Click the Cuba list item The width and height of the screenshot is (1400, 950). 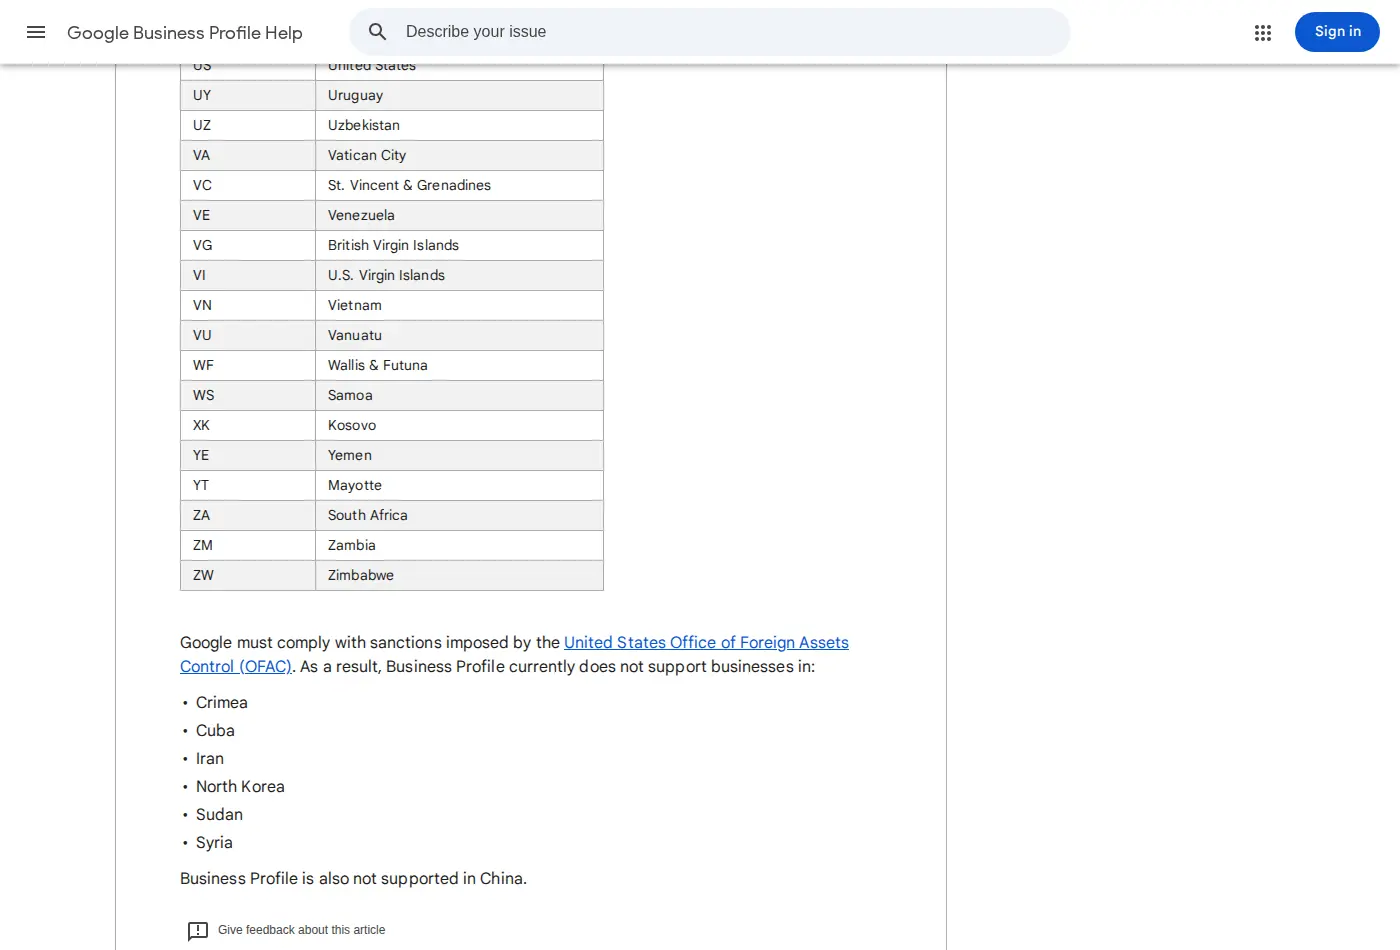coord(215,731)
